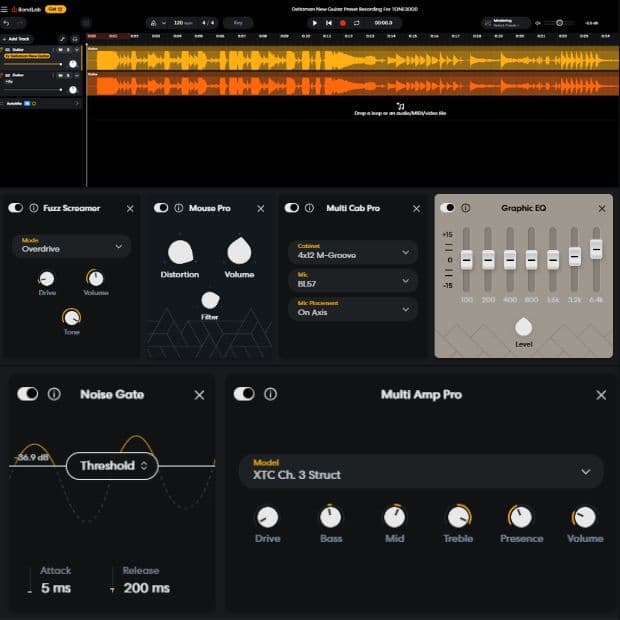Click the effects preset chip on first track
This screenshot has width=620, height=620.
(x=27, y=56)
